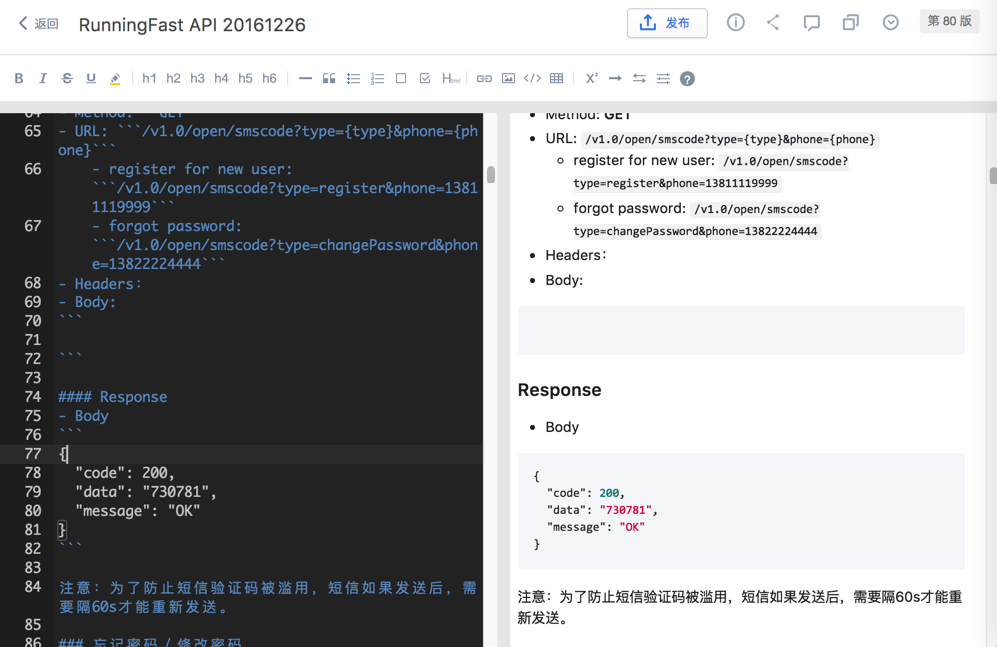Screen dimensions: 997x647
Task: Open version history 第 80 版
Action: click(949, 21)
